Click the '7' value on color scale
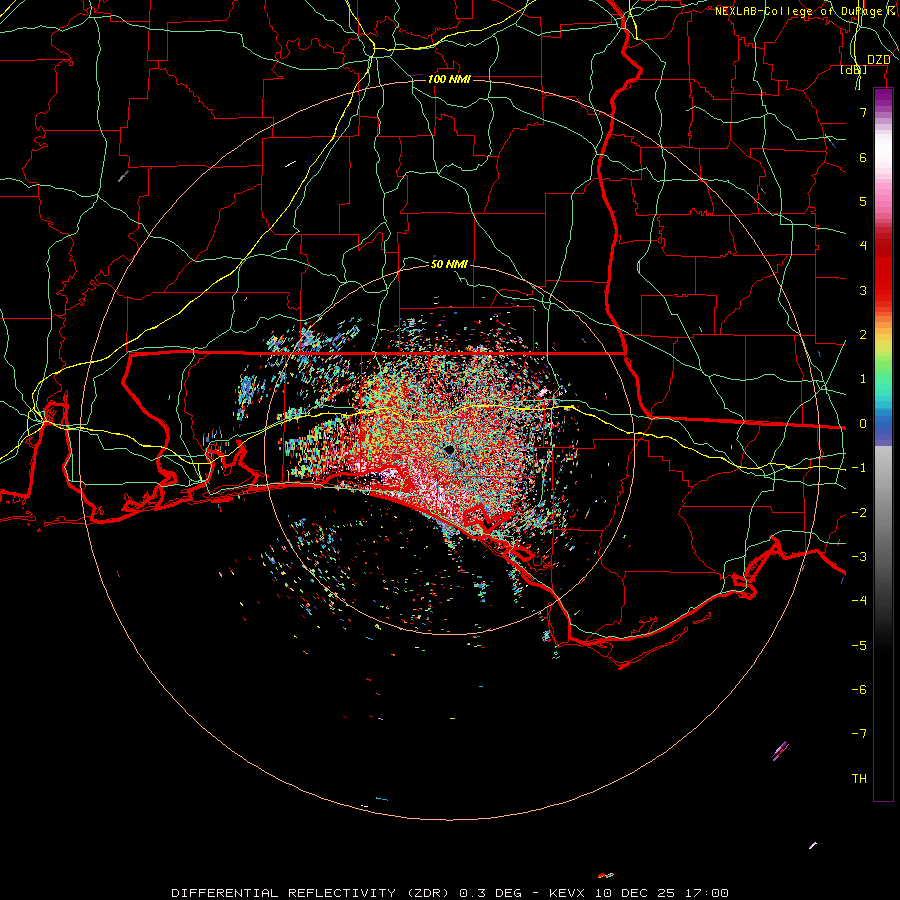 point(863,112)
